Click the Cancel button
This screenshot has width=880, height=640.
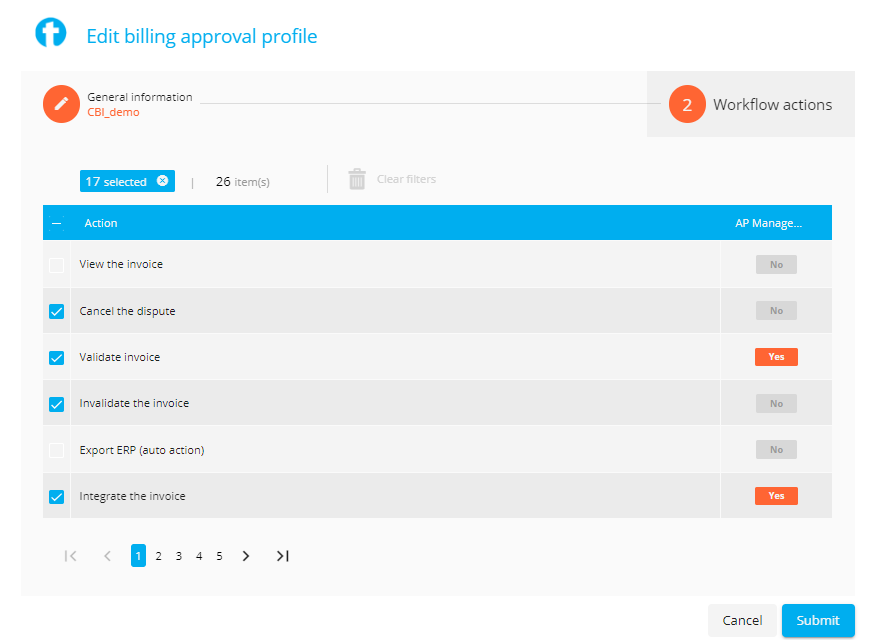pyautogui.click(x=742, y=620)
